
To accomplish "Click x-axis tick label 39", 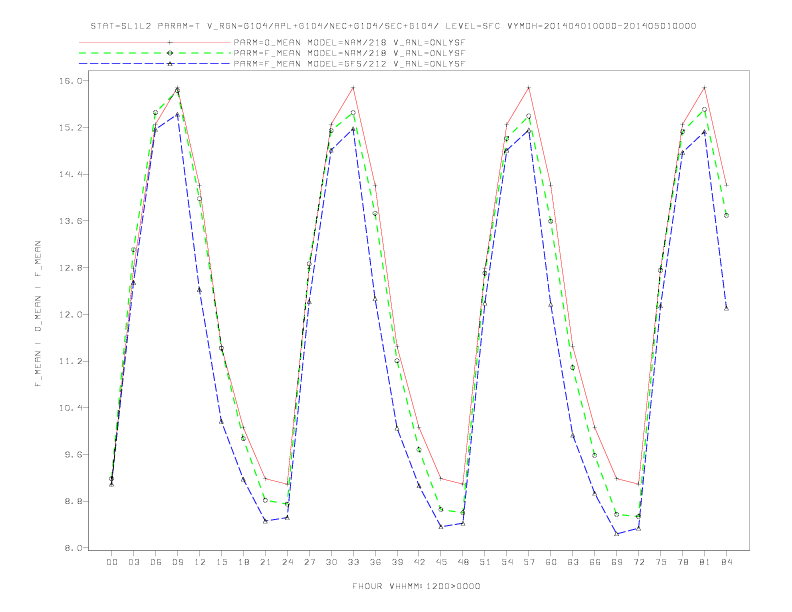I will click(x=397, y=562).
